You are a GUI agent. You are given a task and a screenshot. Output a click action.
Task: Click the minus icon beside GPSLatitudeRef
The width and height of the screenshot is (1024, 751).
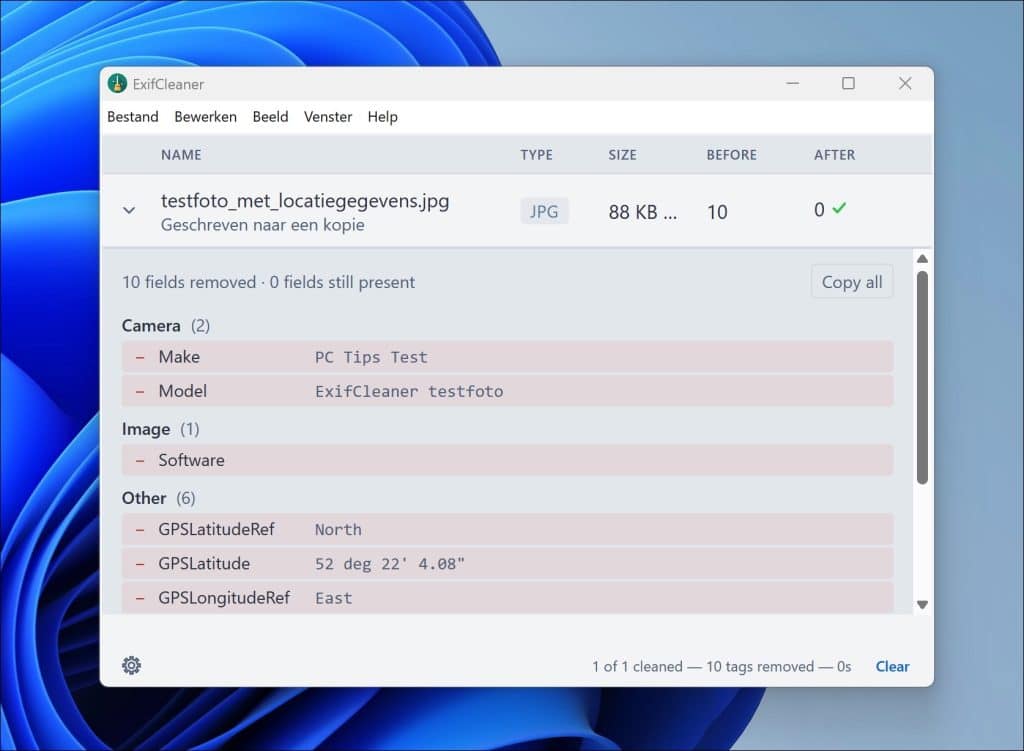[x=140, y=530]
